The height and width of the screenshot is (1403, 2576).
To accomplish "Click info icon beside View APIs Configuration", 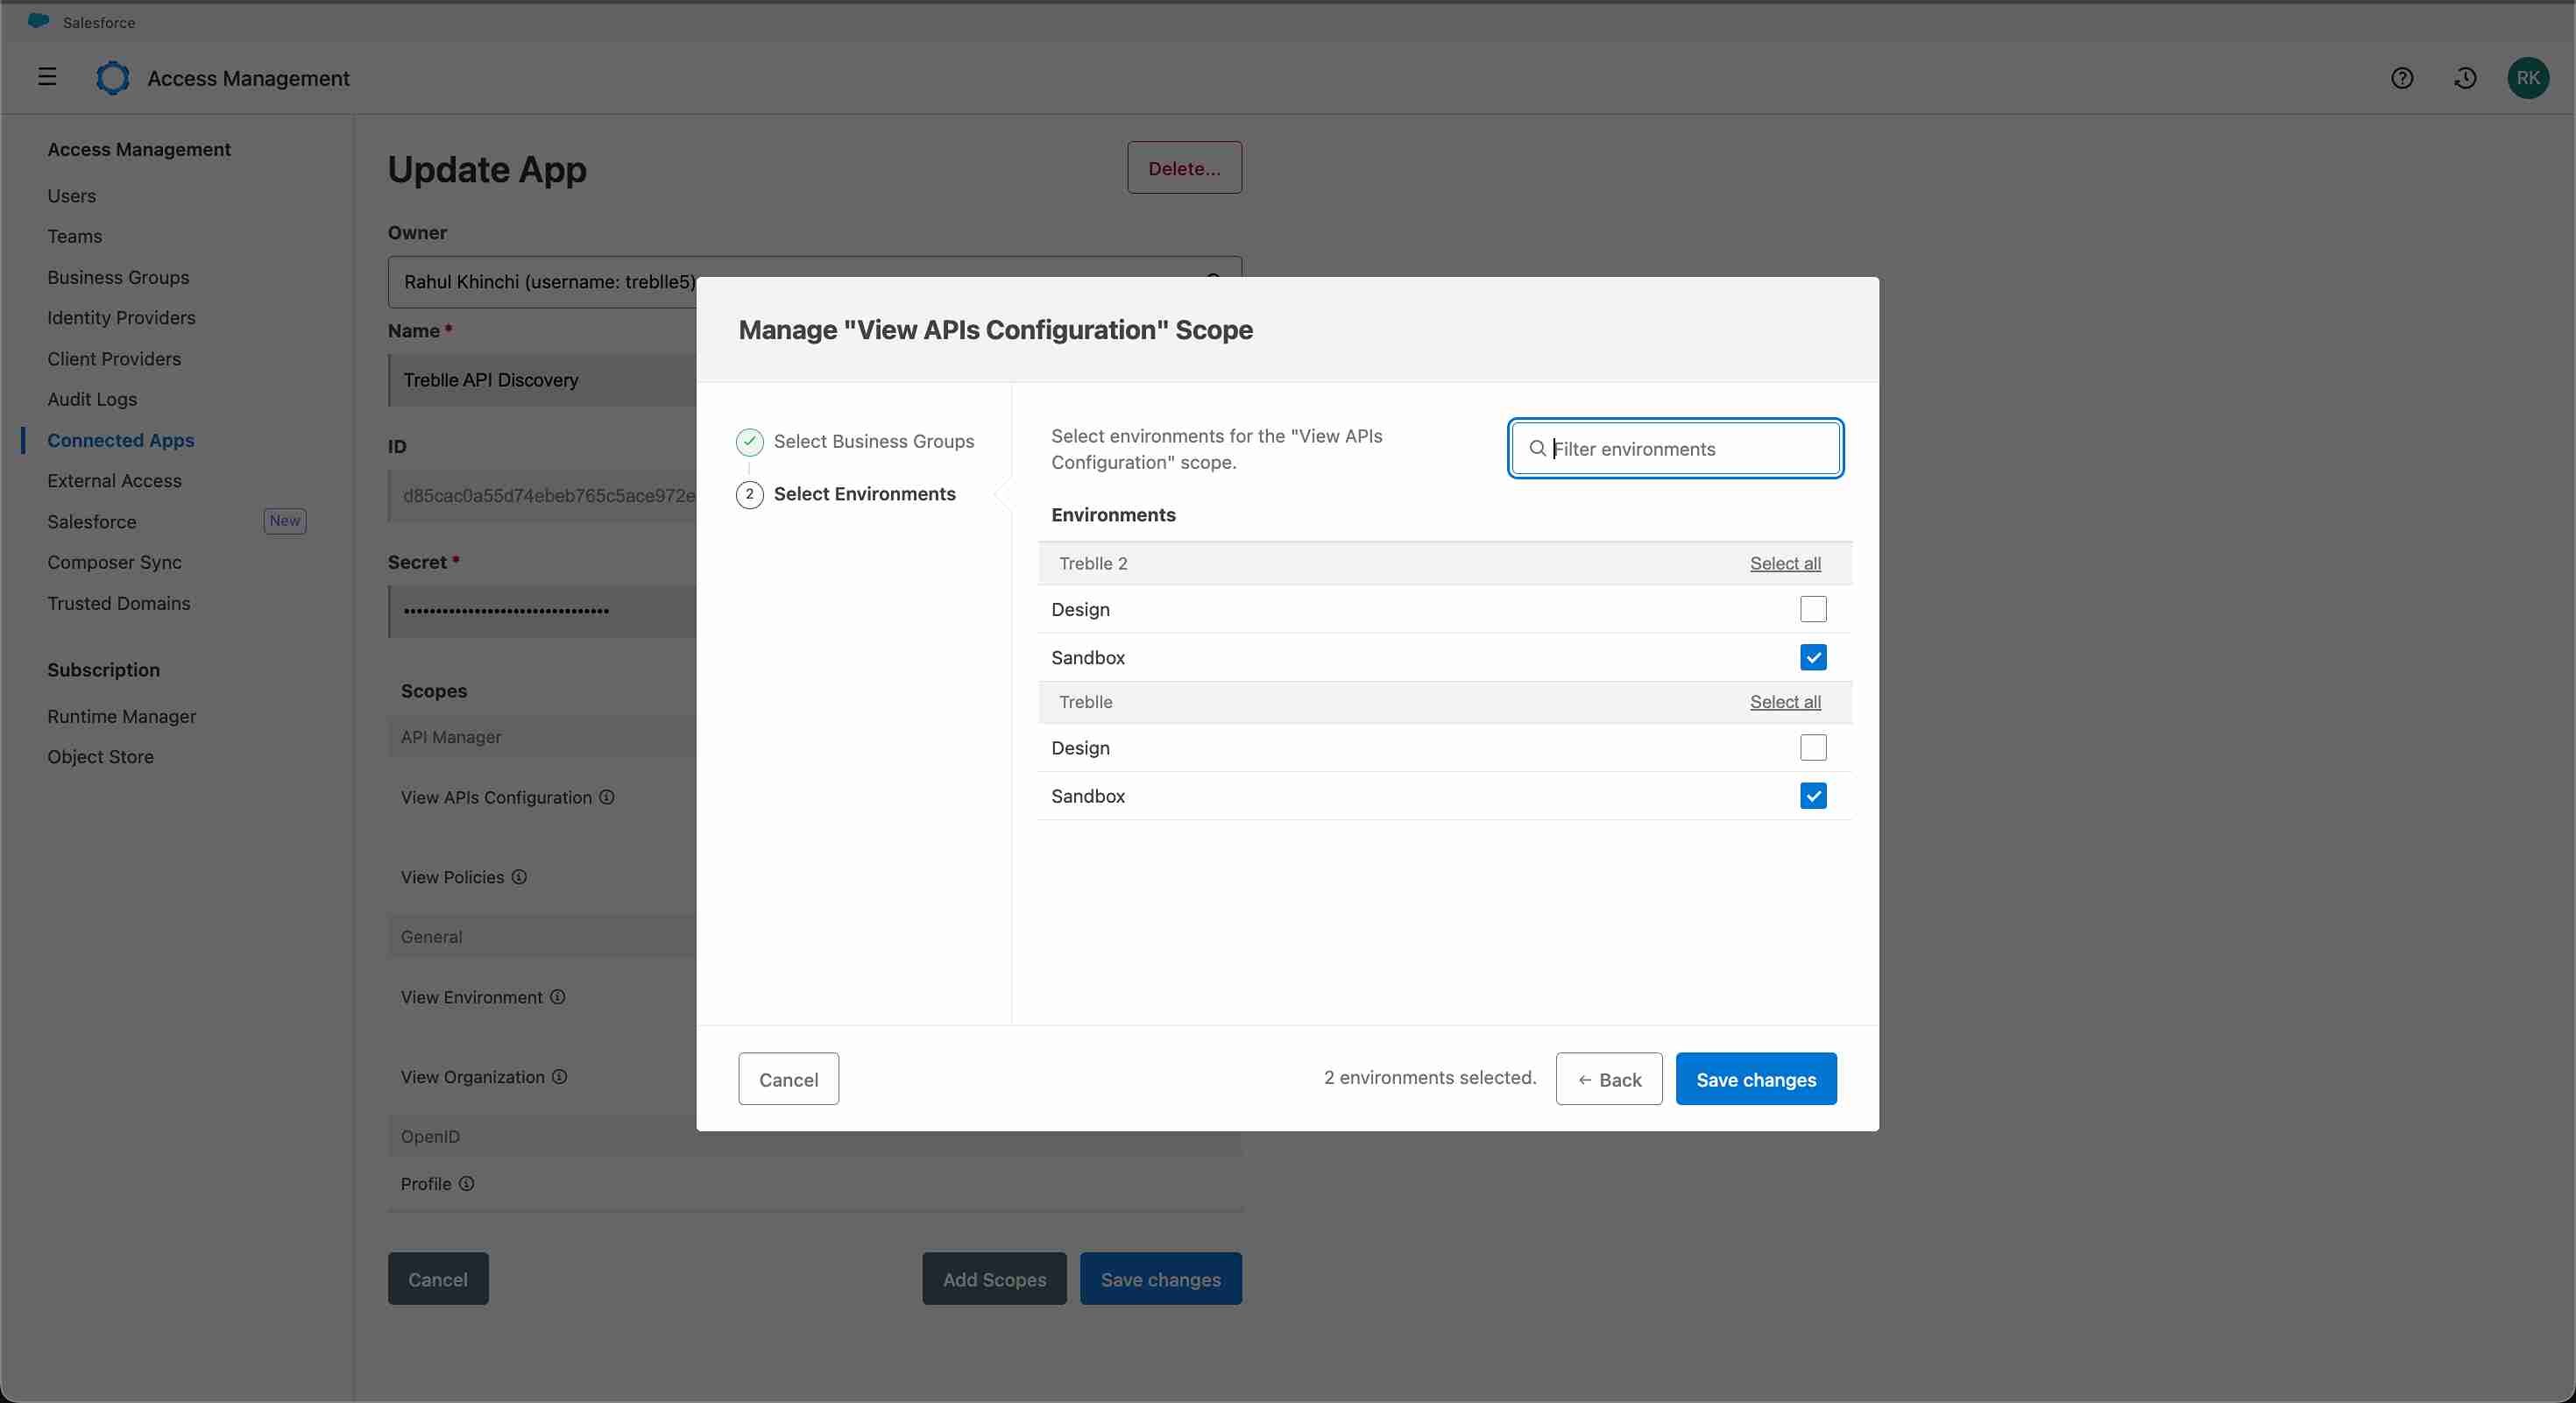I will [607, 797].
